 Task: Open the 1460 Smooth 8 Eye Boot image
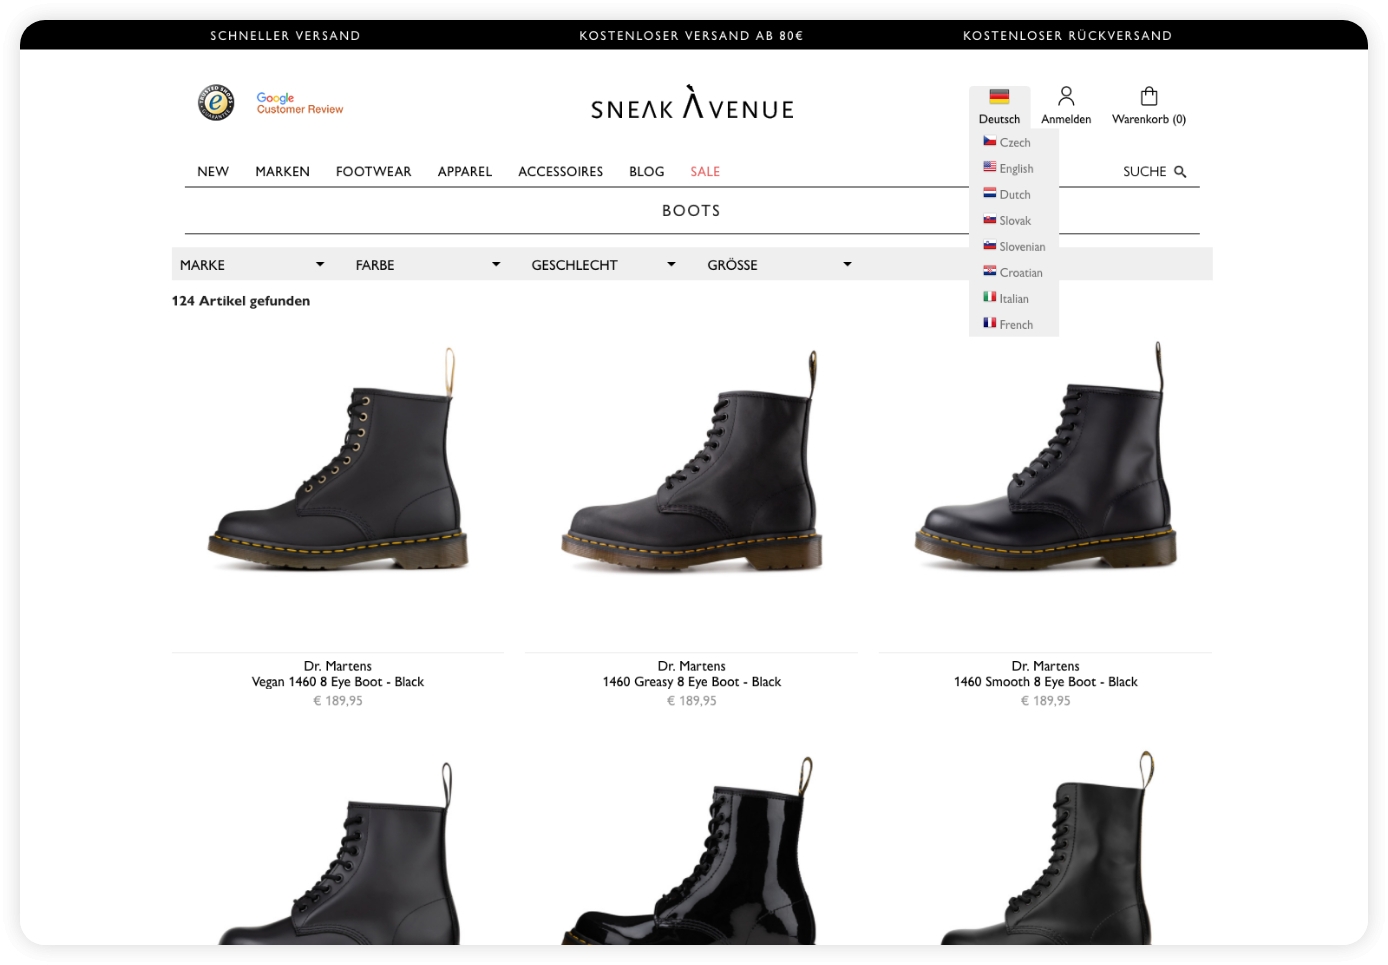pyautogui.click(x=1045, y=456)
